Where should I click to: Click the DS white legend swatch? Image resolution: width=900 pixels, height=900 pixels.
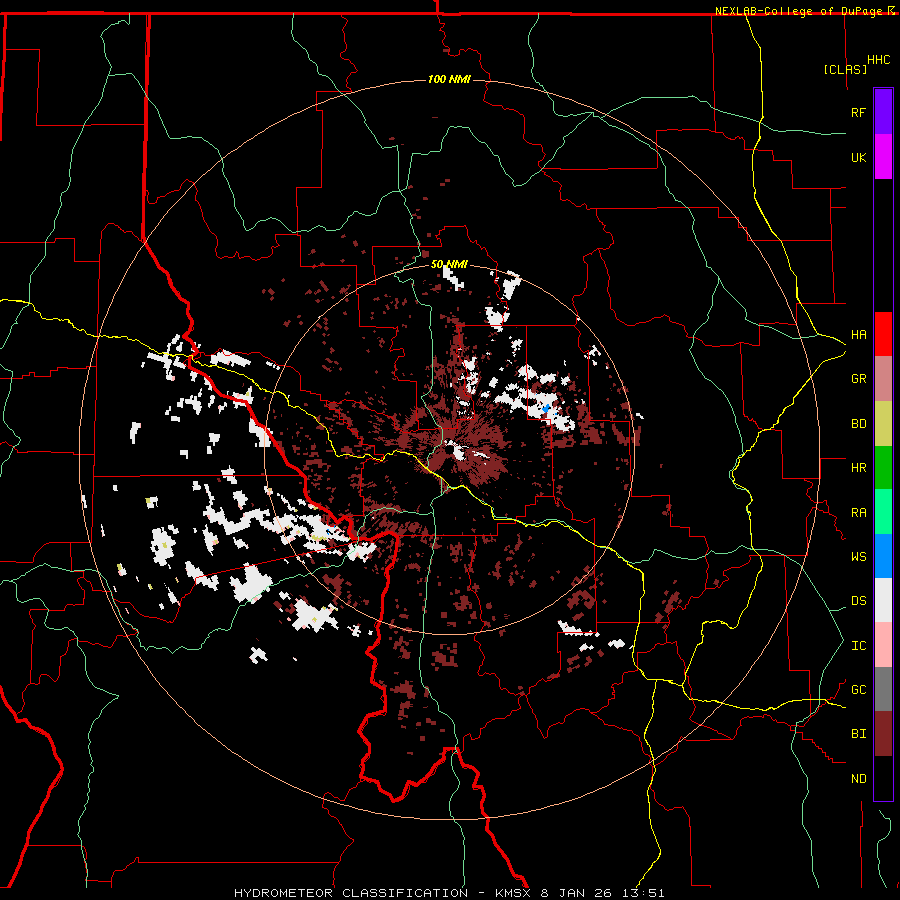pos(883,600)
